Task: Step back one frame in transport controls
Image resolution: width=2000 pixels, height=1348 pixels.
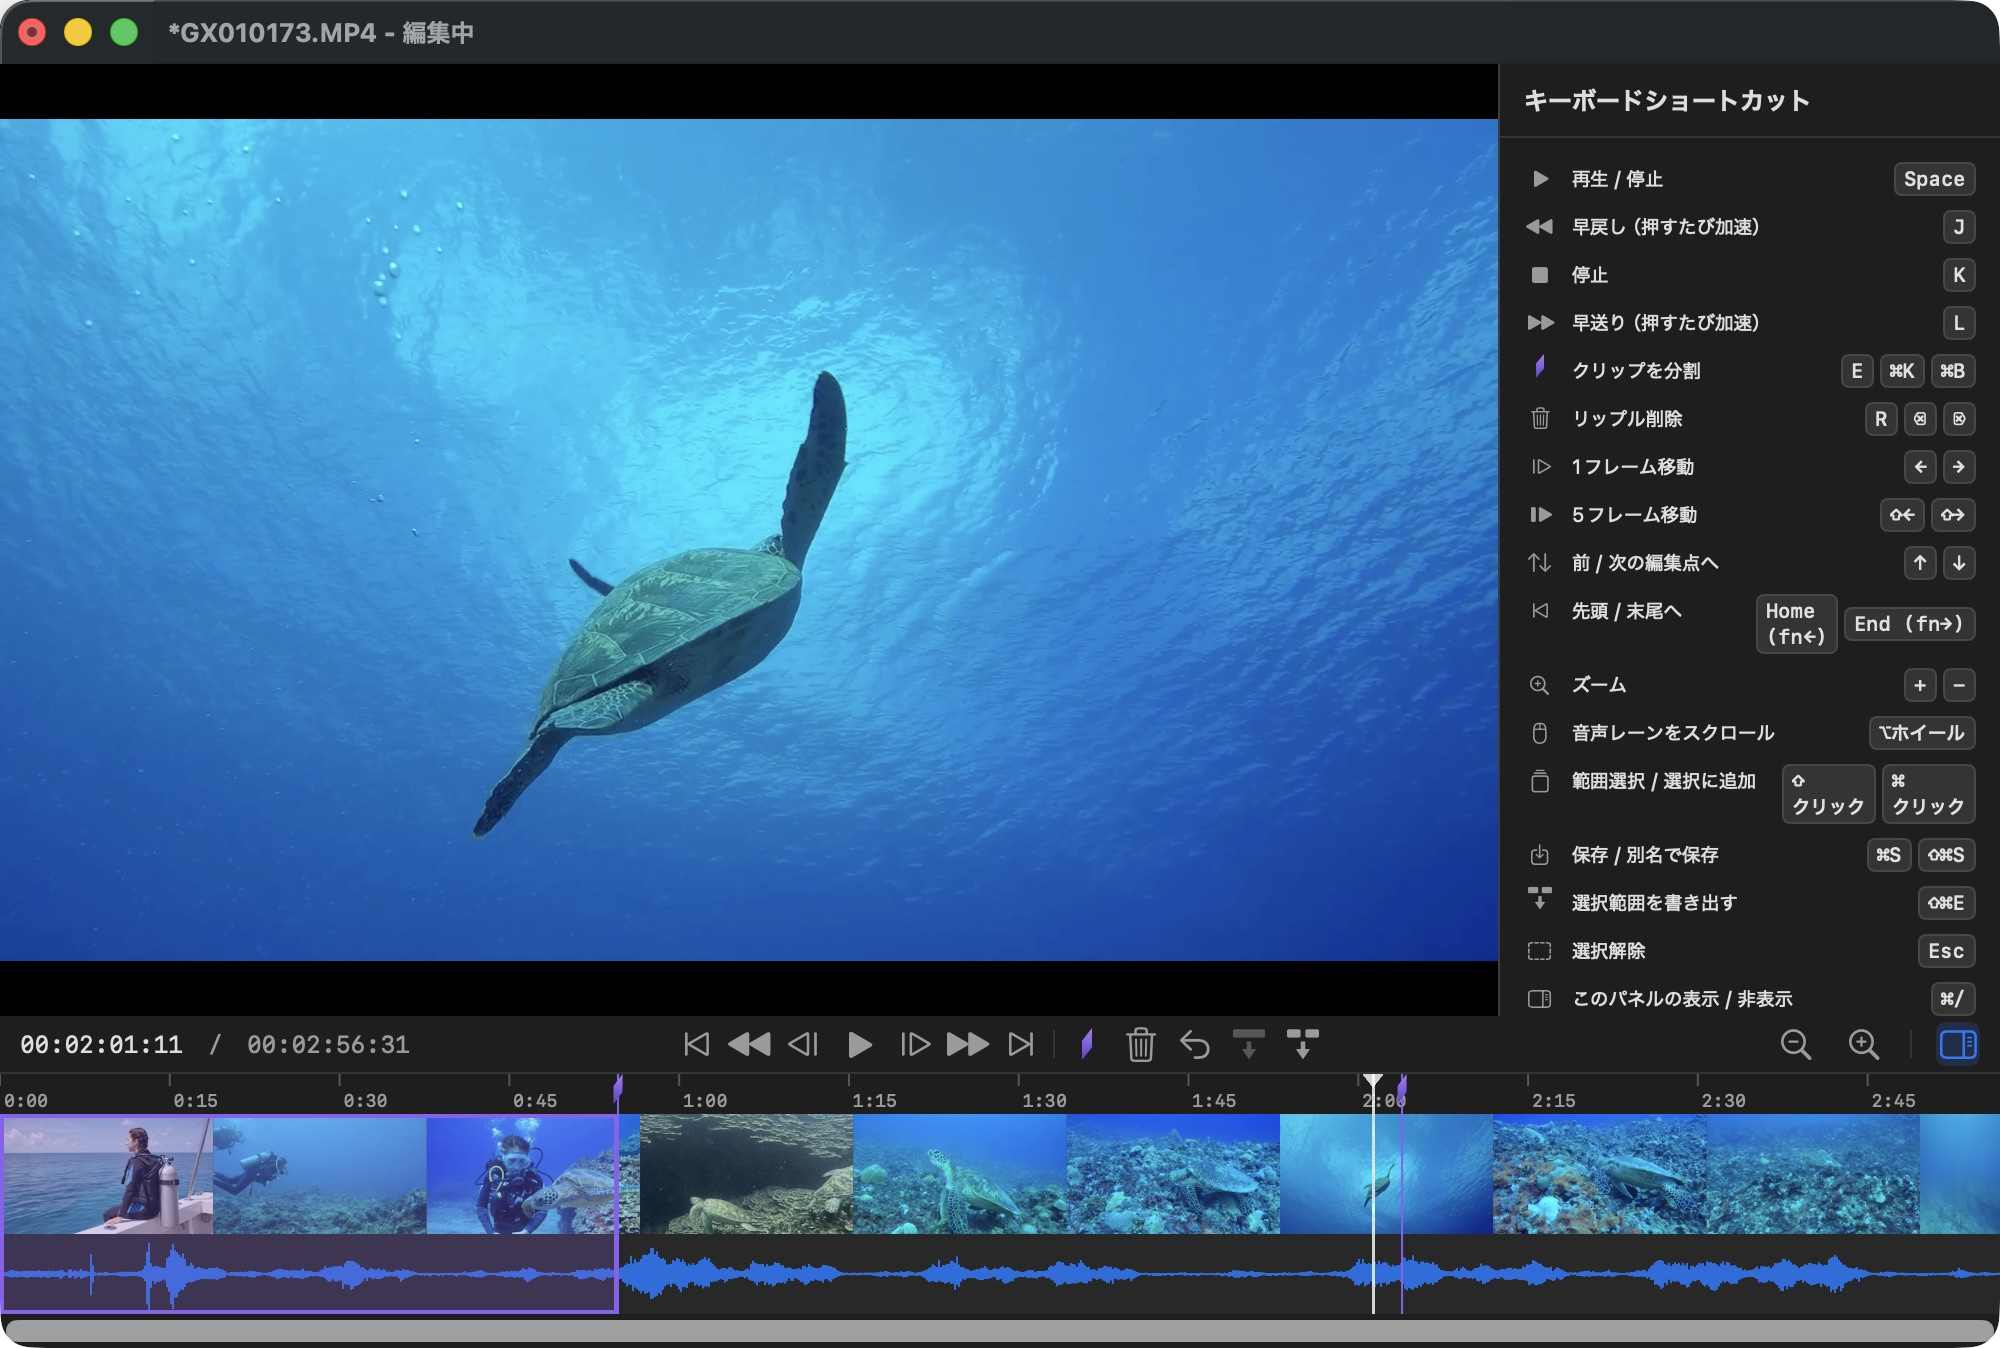Action: point(803,1044)
